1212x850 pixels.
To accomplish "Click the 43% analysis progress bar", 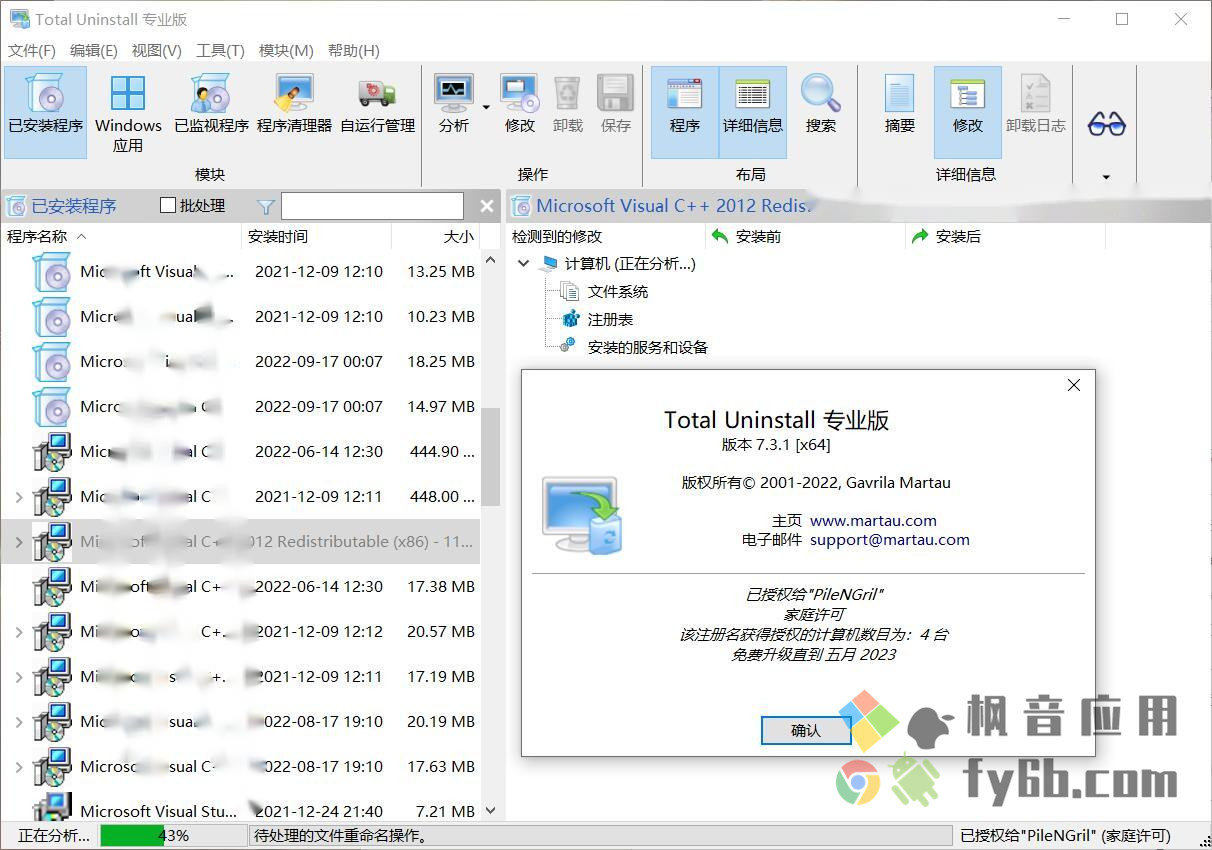I will coord(173,836).
